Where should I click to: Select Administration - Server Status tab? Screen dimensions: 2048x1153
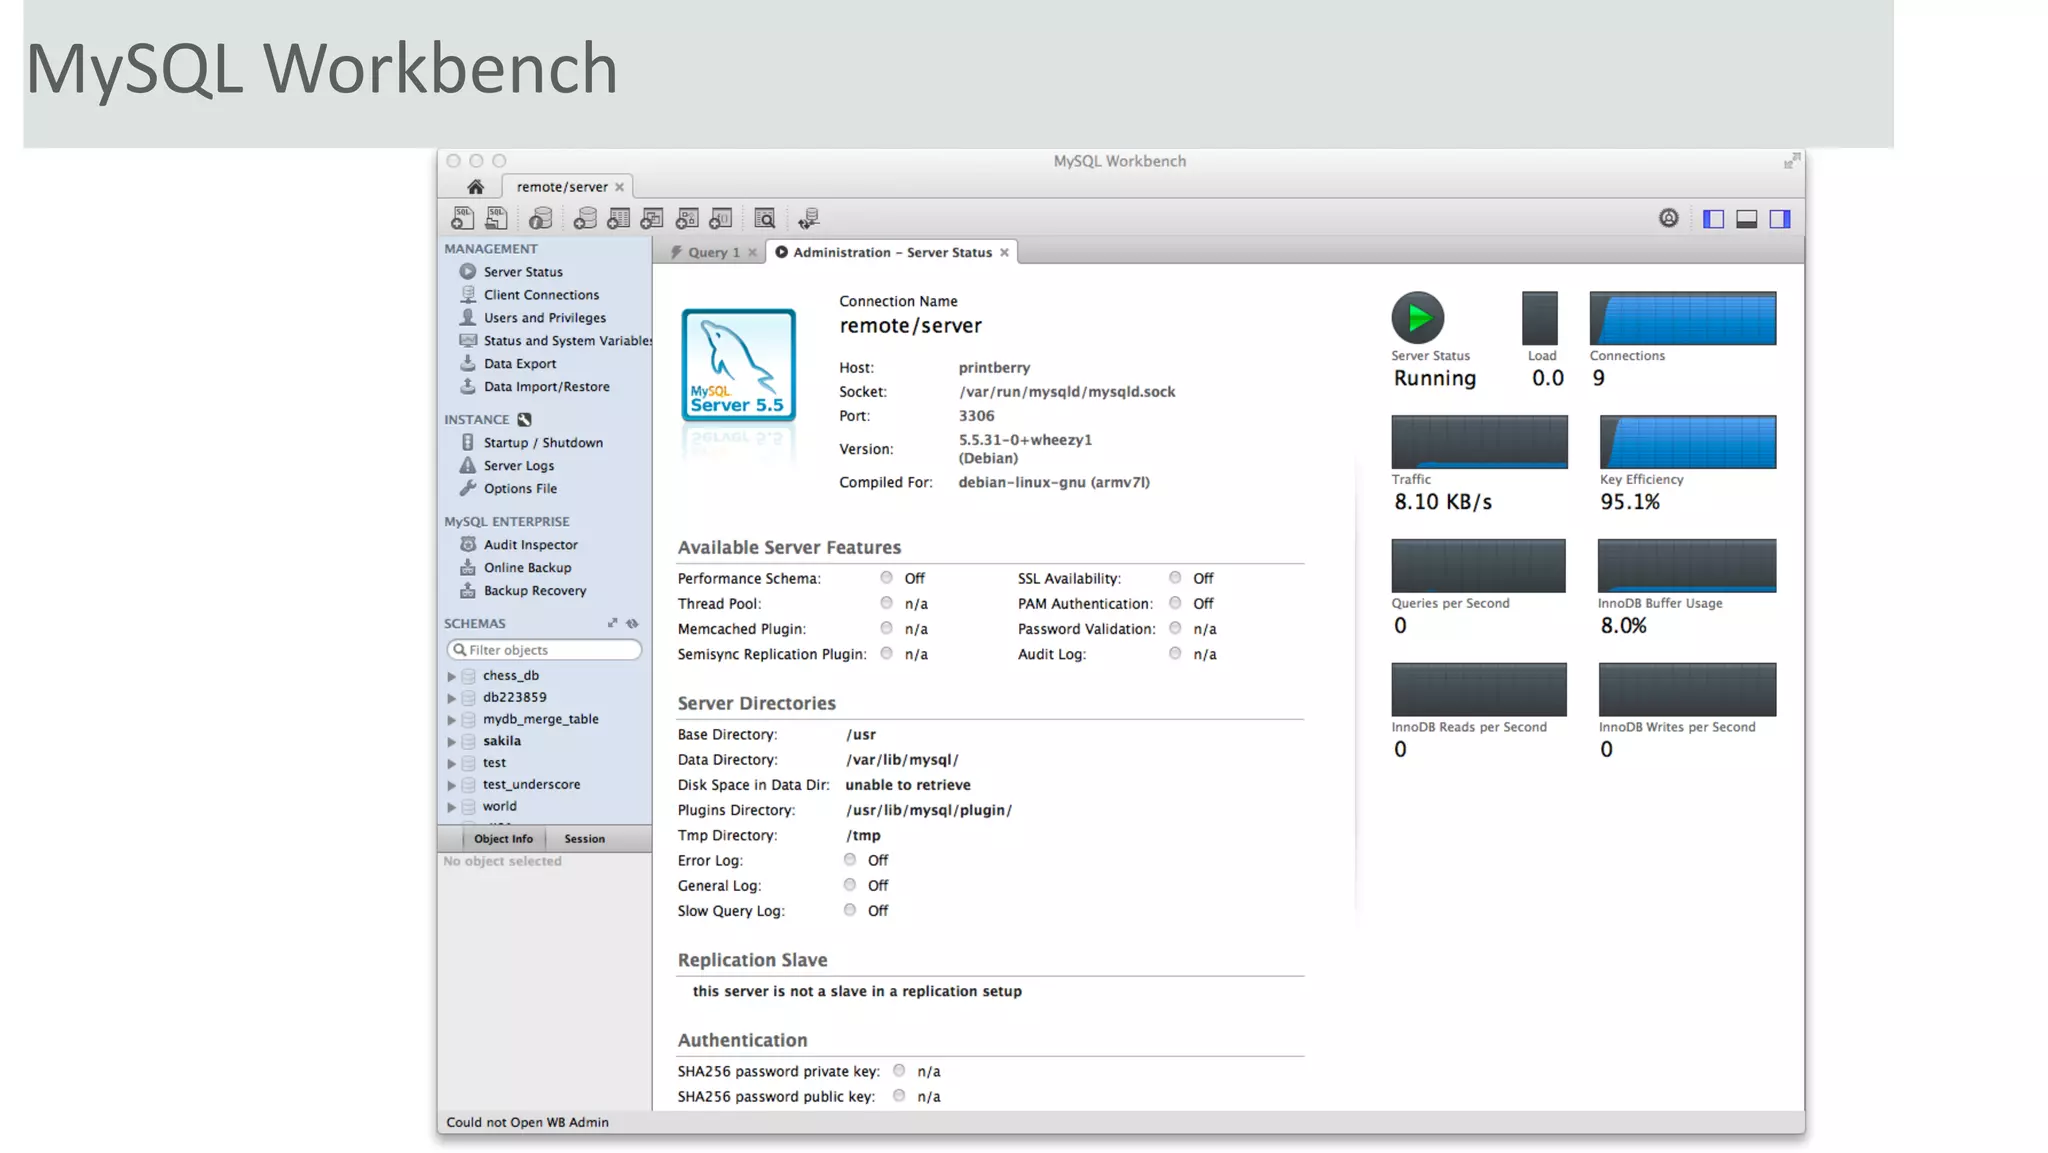tap(892, 253)
